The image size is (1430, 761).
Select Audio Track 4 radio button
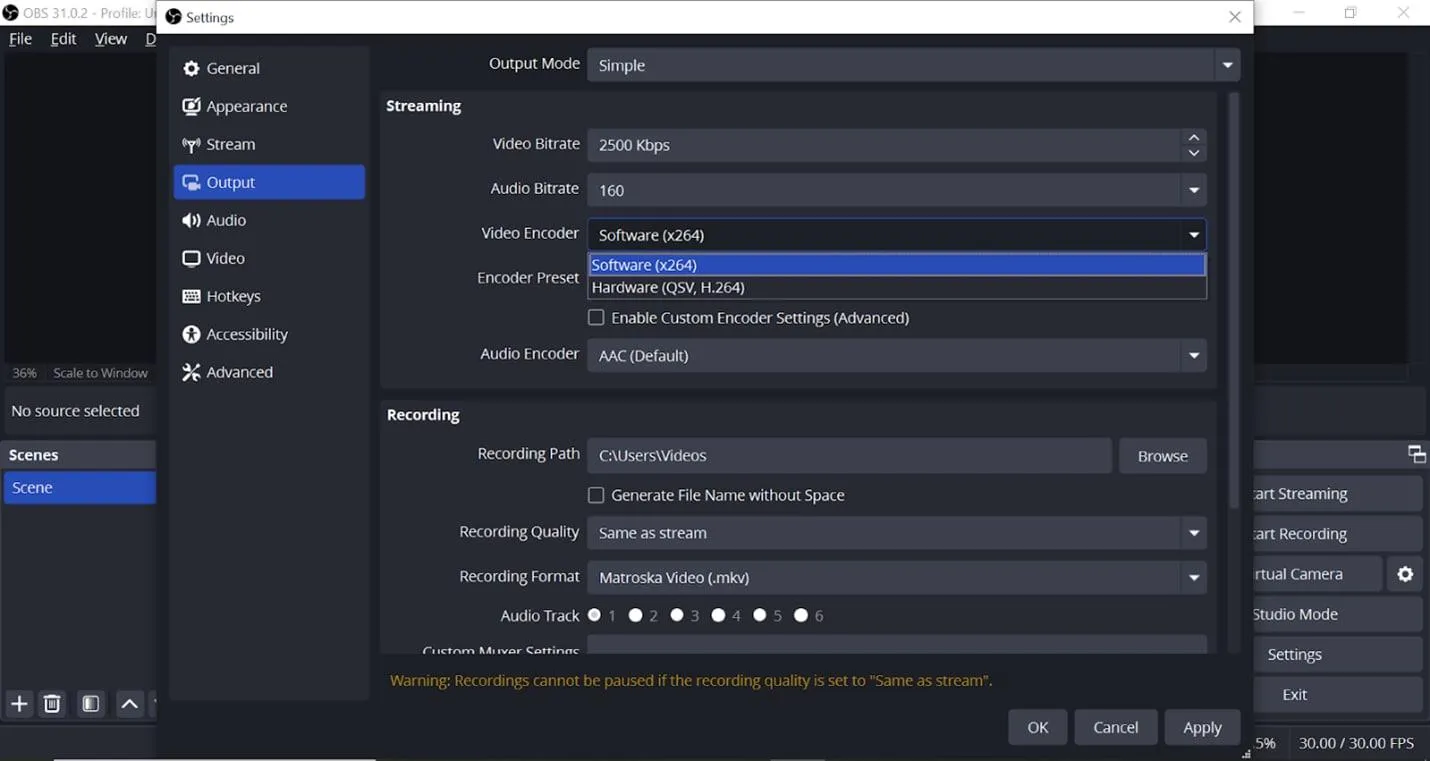718,615
